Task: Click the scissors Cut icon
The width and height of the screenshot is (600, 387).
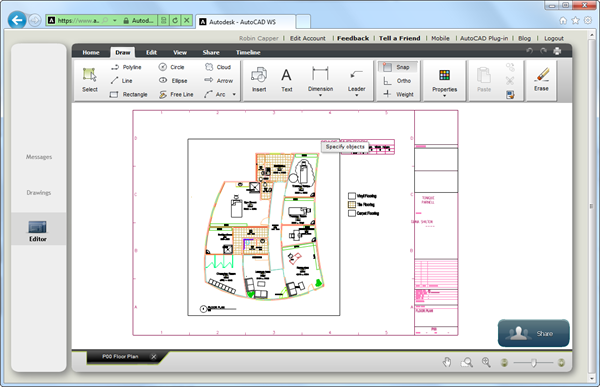Action: 510,81
